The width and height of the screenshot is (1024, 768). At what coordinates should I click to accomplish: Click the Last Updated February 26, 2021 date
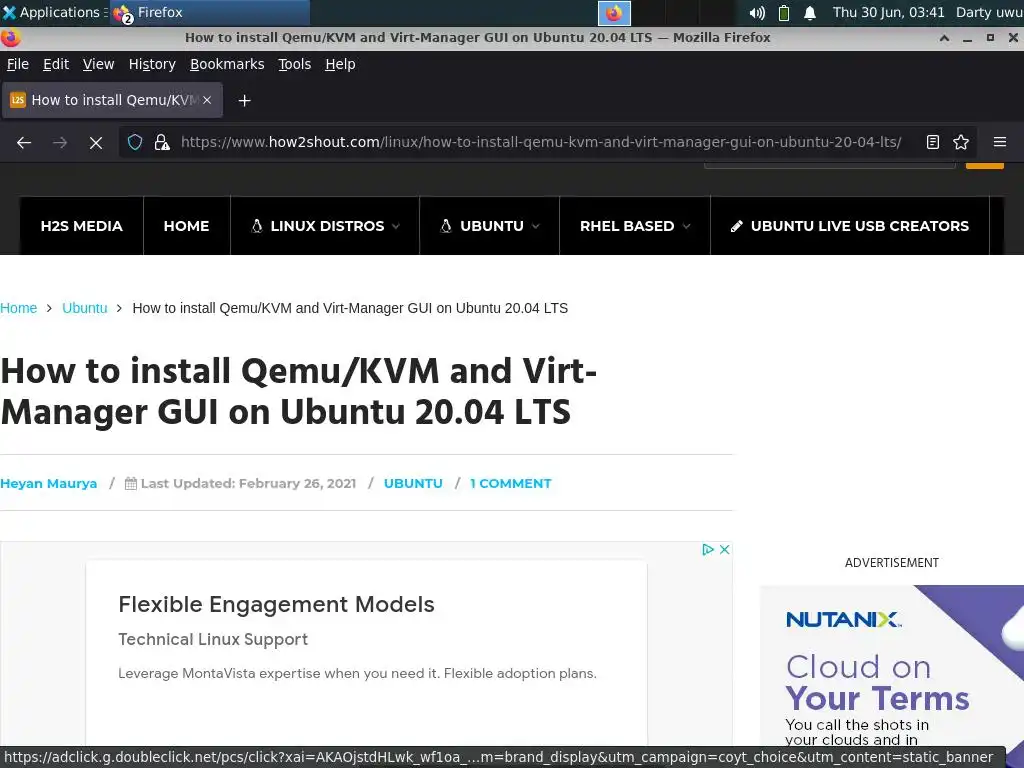pos(248,484)
